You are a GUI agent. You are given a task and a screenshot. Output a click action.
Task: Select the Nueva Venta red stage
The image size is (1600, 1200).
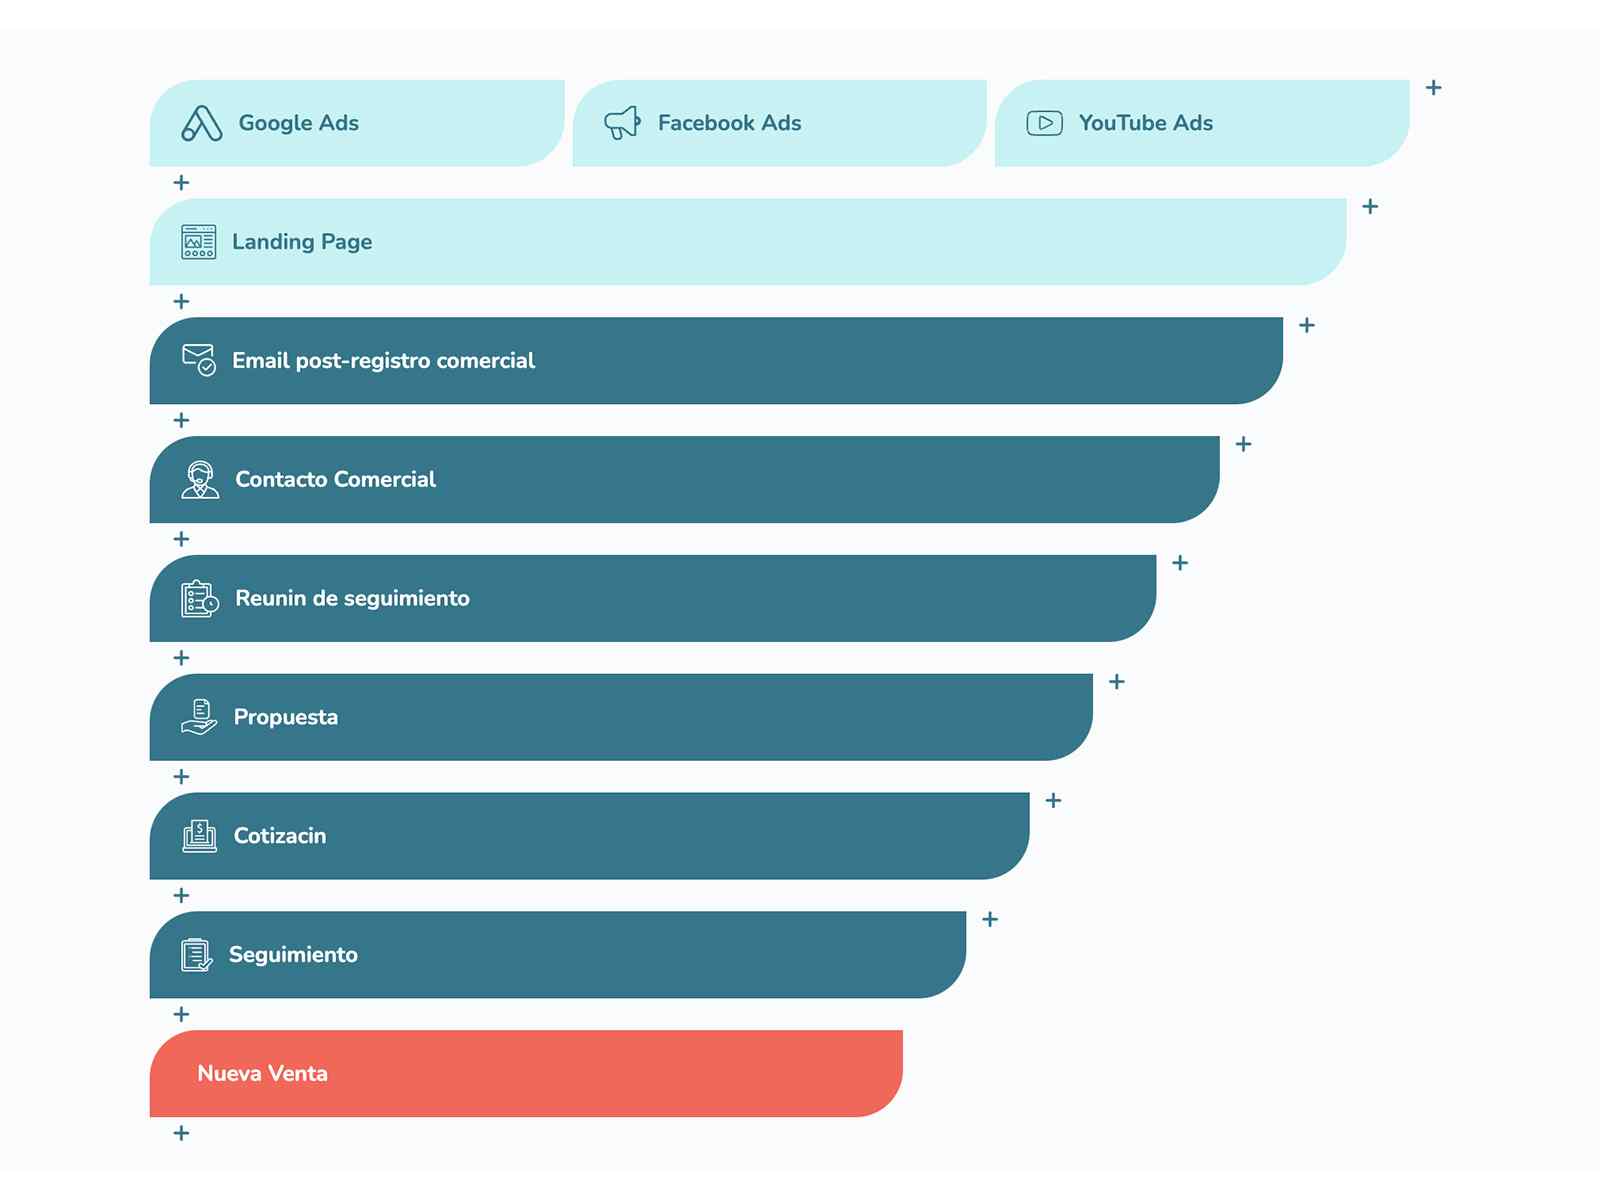point(526,1073)
